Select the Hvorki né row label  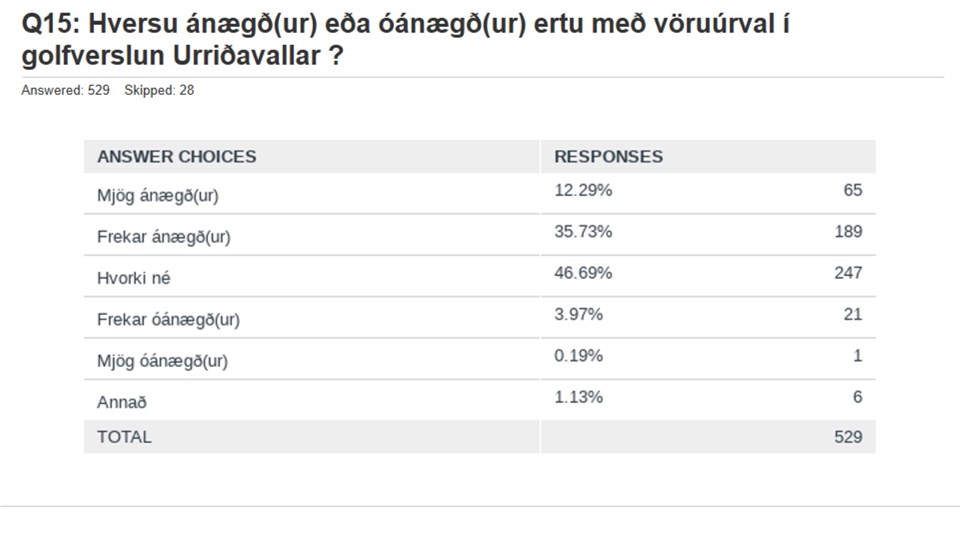coord(133,278)
